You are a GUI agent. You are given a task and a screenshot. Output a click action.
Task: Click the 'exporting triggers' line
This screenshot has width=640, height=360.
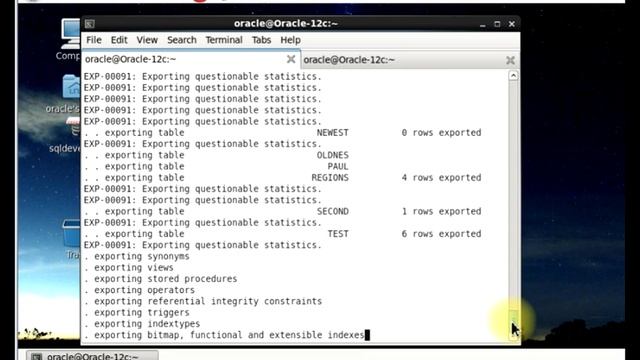137,313
